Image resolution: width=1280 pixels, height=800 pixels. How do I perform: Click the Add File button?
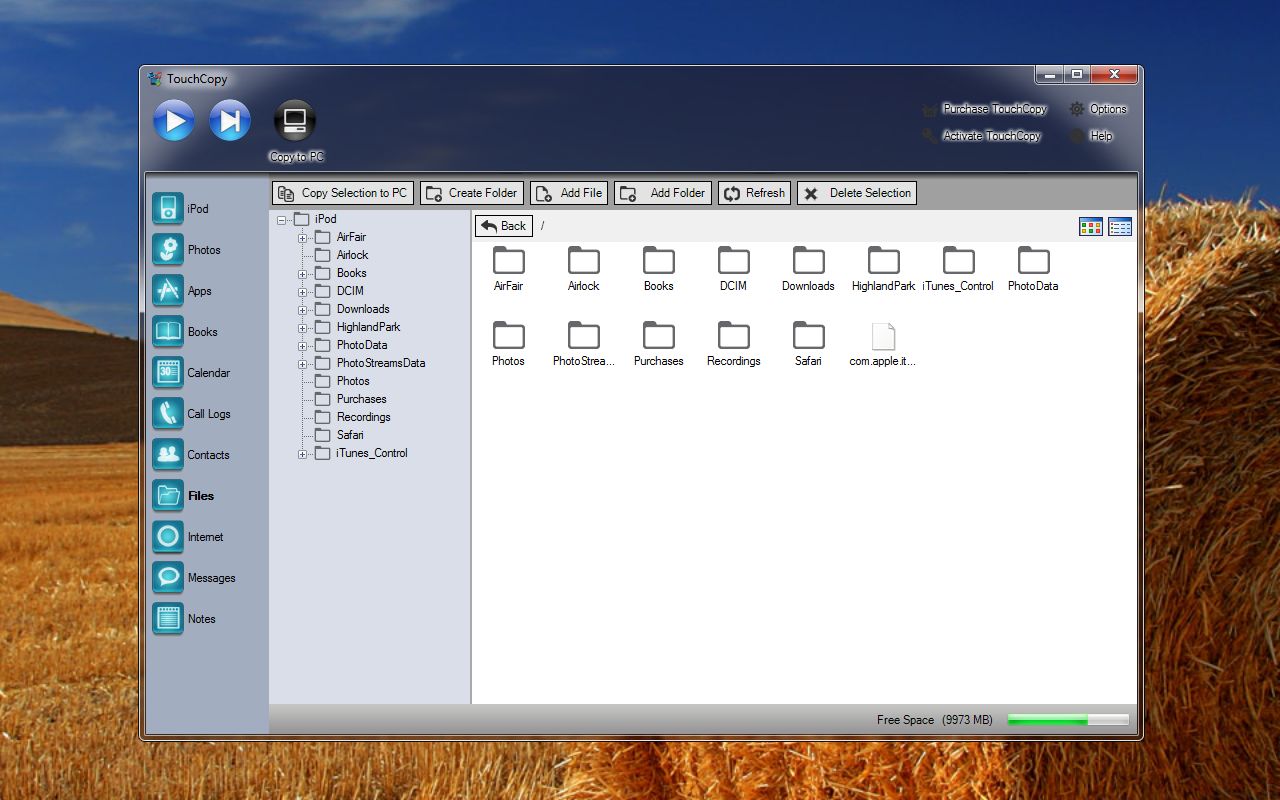[x=569, y=193]
